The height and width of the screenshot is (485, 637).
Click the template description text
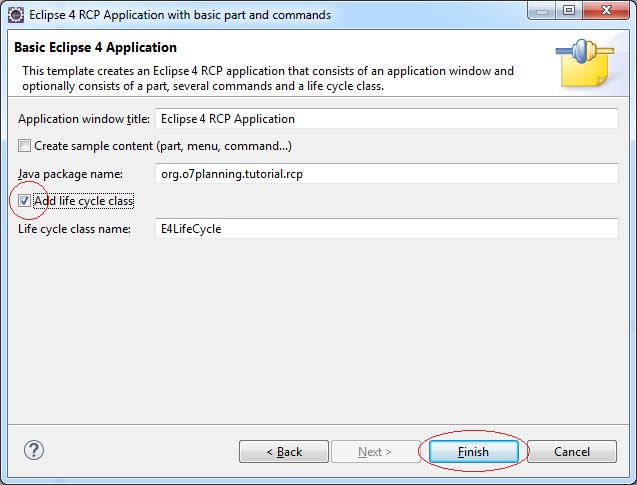click(268, 78)
